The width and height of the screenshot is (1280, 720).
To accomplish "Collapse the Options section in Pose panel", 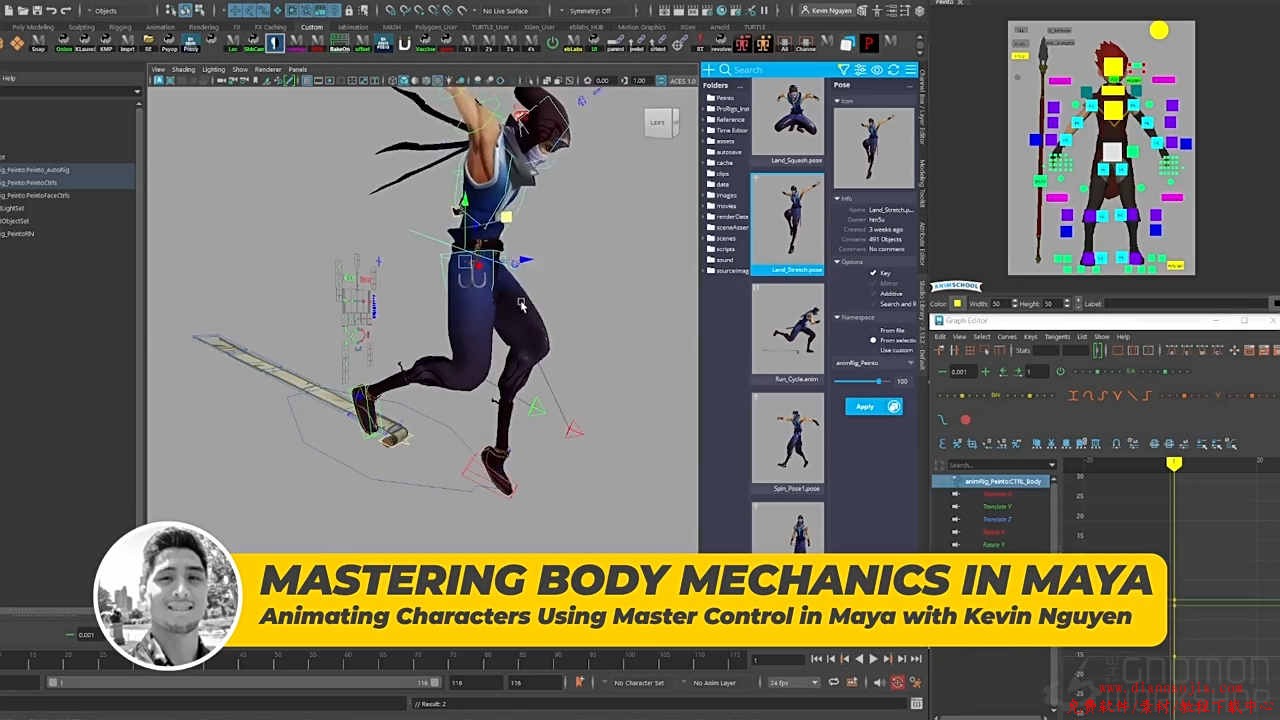I will click(x=838, y=262).
